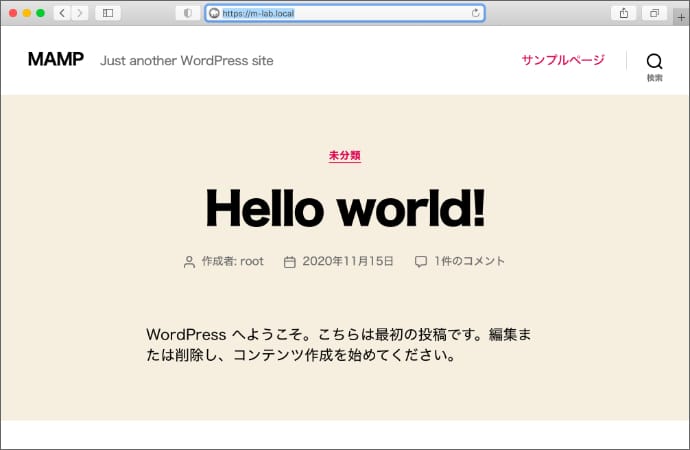Open the Share button in toolbar

coord(624,13)
